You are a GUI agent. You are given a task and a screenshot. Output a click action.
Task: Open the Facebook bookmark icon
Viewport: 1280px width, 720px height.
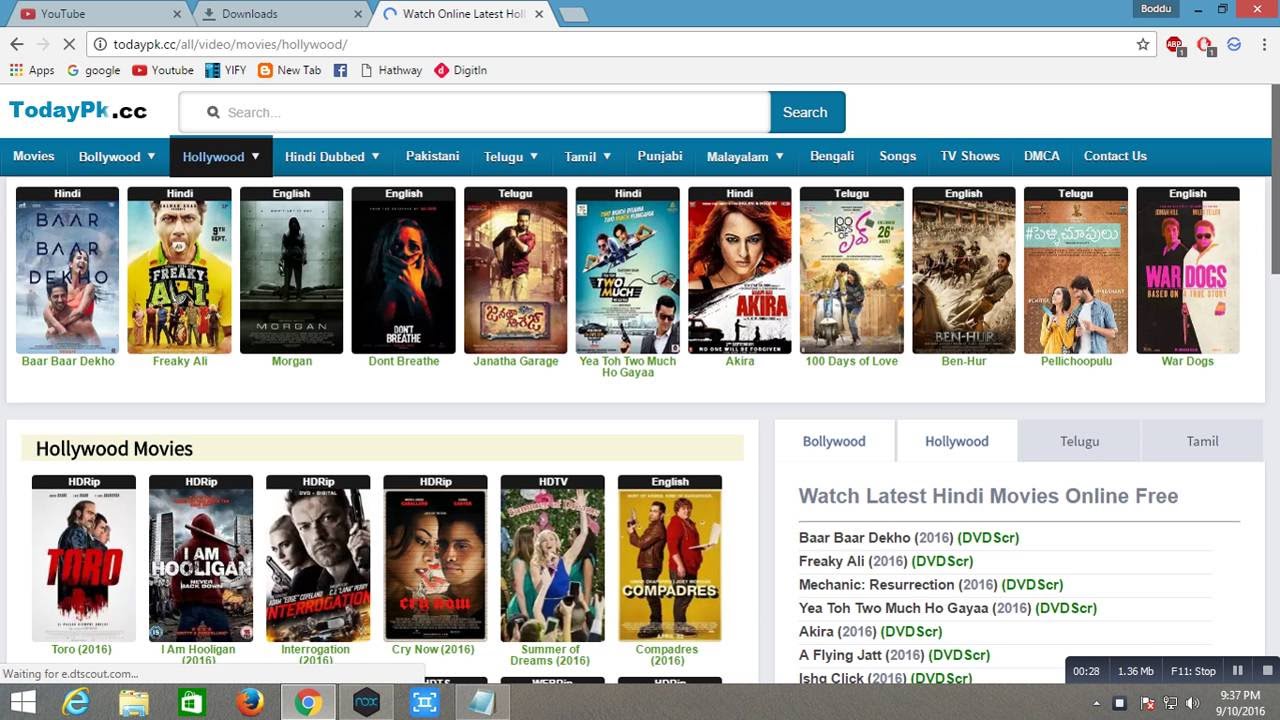[340, 70]
